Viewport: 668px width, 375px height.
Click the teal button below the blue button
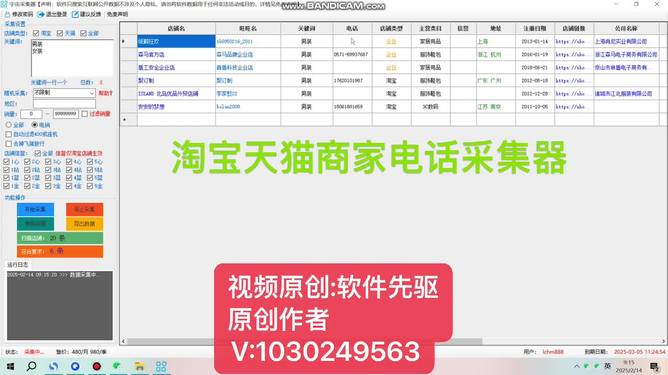coord(35,224)
